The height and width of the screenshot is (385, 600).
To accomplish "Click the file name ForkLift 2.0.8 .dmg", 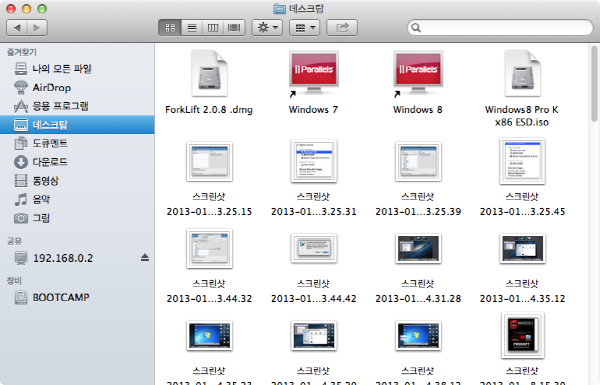I will (209, 110).
